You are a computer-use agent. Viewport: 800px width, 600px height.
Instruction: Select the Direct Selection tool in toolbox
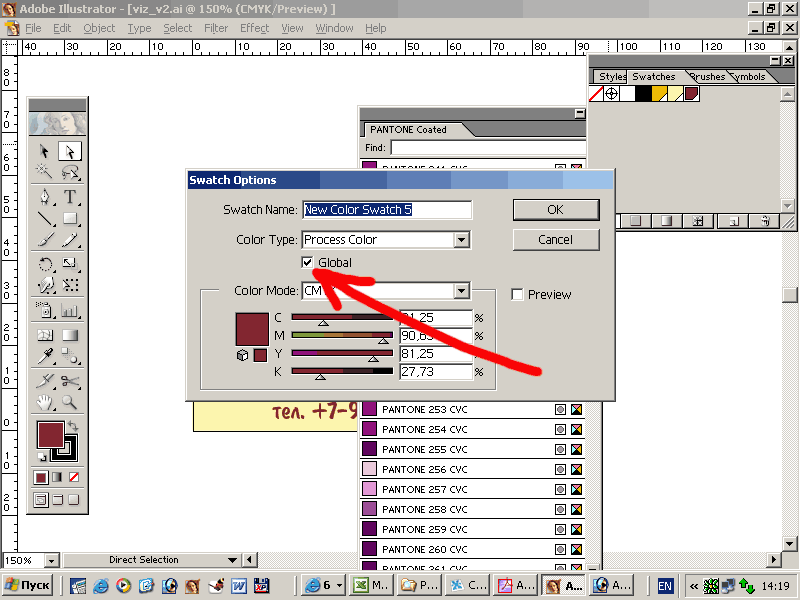pos(70,151)
